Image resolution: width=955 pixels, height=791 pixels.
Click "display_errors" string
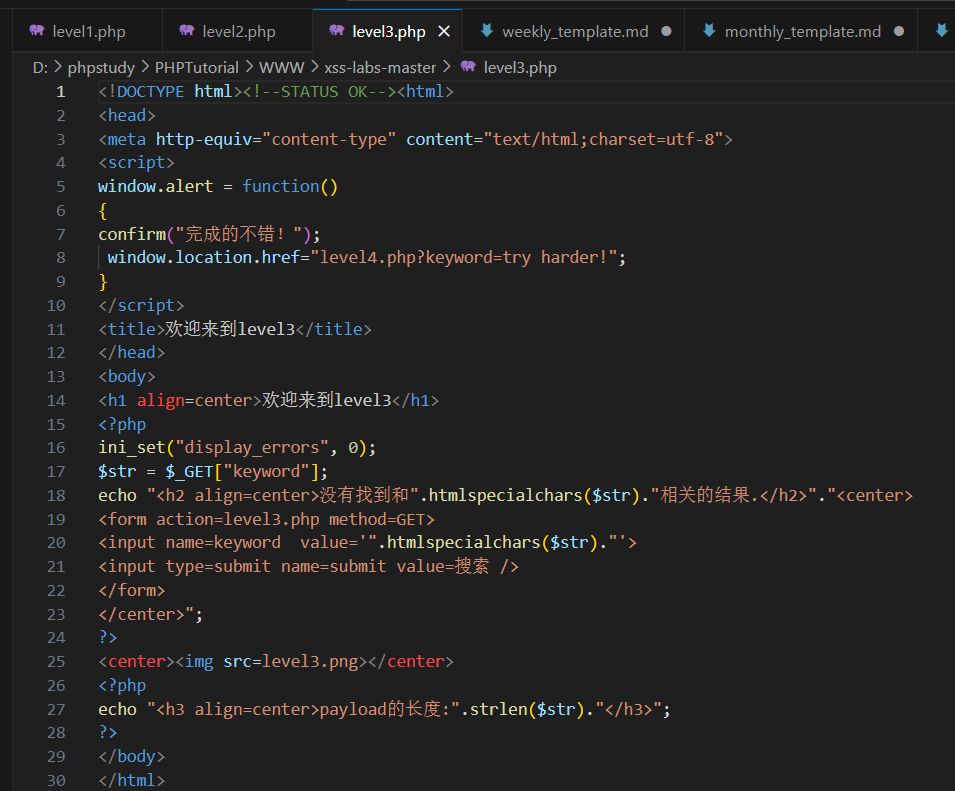[x=252, y=448]
